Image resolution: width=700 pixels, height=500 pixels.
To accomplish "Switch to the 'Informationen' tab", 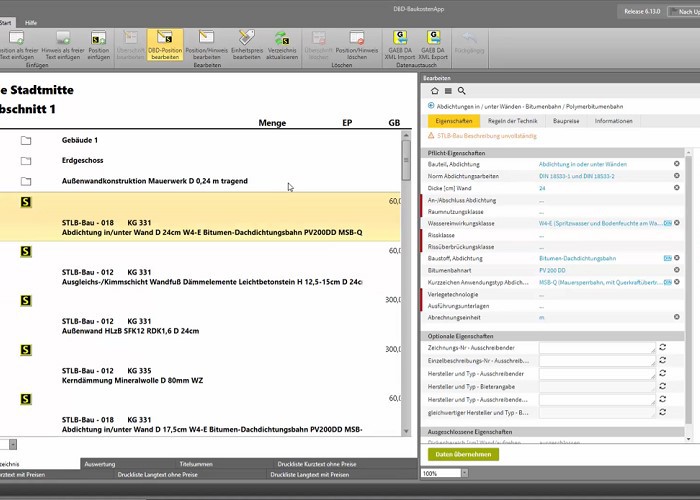I will pyautogui.click(x=613, y=121).
